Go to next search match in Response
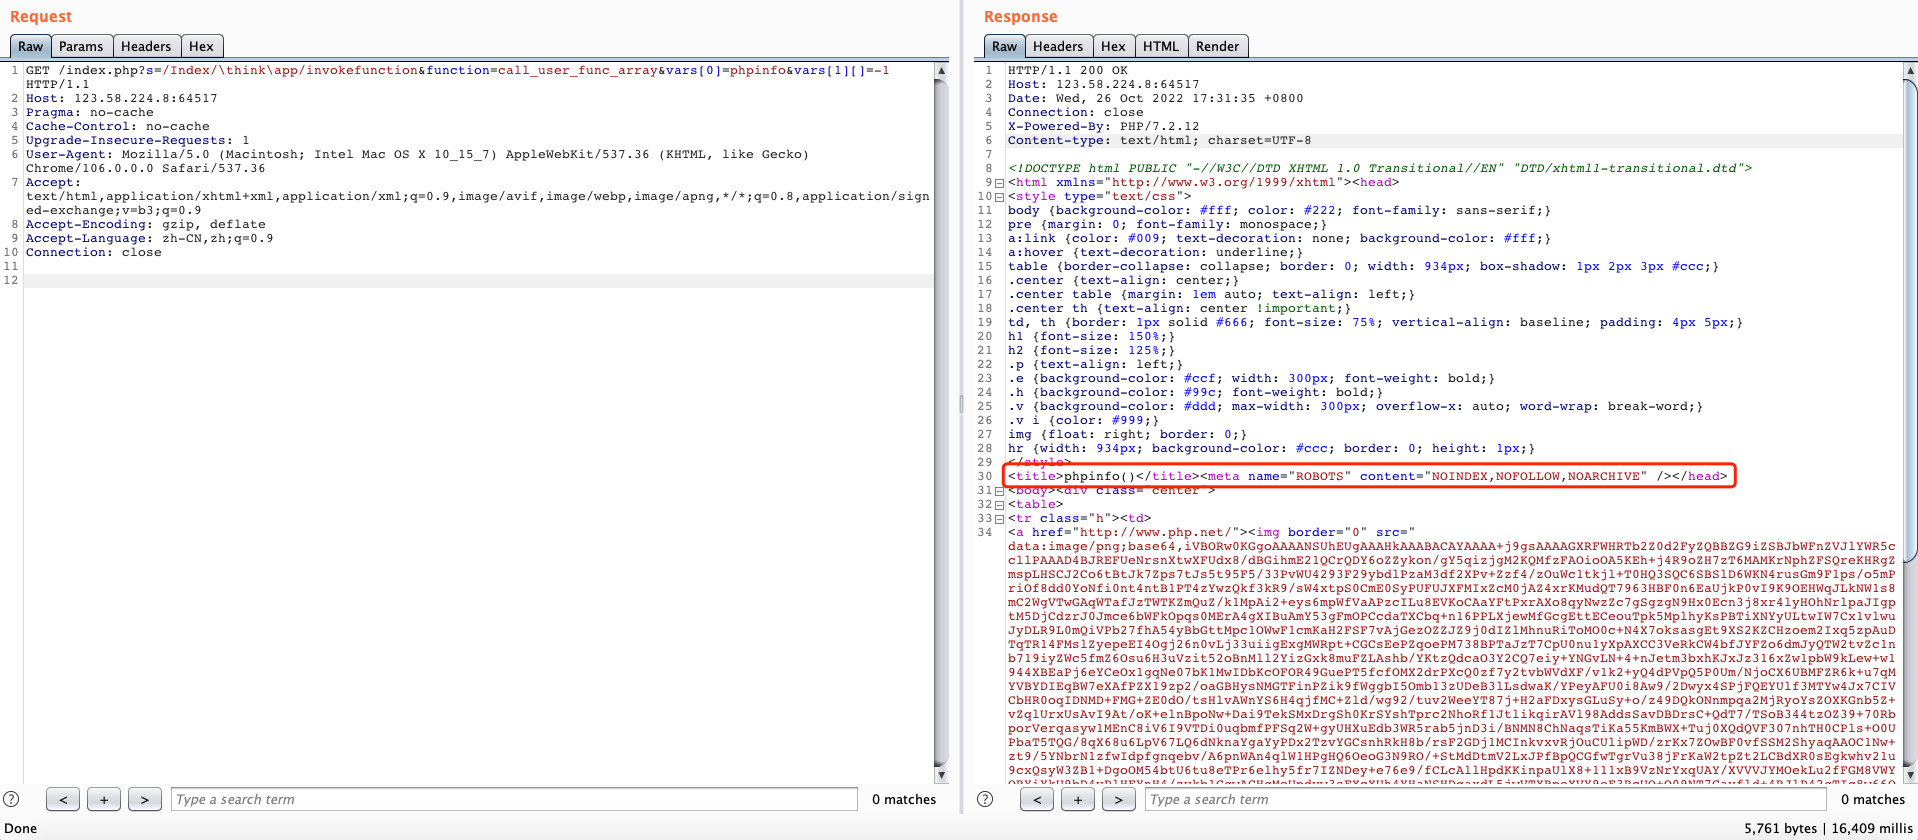Screen dimensions: 1918x840 click(1119, 799)
